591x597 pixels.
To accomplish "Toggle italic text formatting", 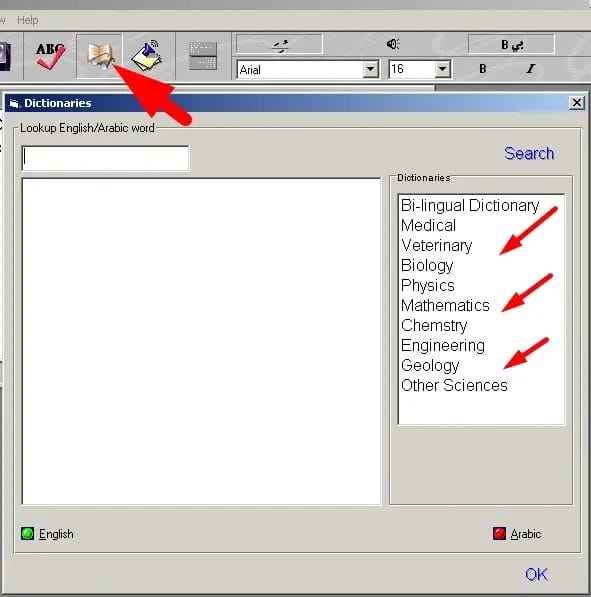I will tap(530, 69).
